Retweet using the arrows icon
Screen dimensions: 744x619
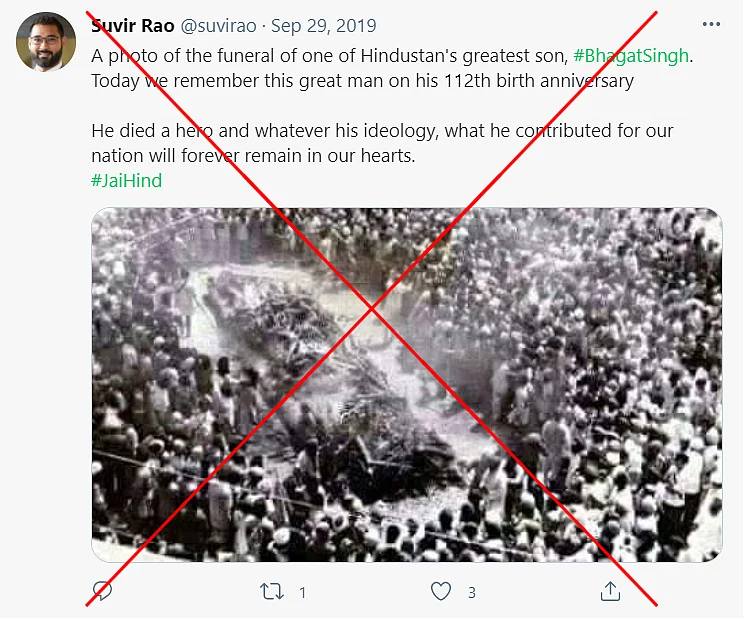pos(272,591)
